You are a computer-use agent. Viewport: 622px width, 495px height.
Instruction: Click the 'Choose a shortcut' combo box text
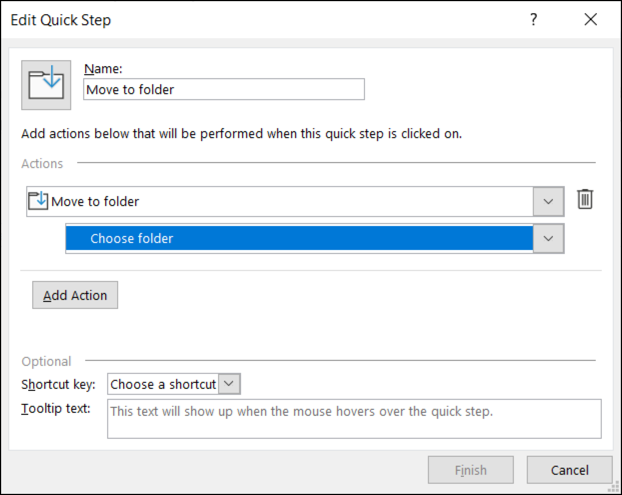(162, 384)
